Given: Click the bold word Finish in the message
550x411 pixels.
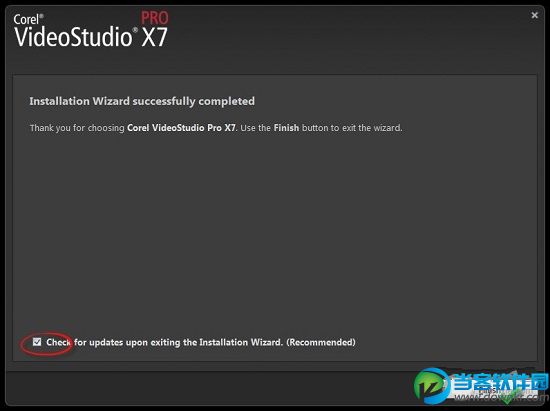Looking at the screenshot, I should [x=286, y=128].
